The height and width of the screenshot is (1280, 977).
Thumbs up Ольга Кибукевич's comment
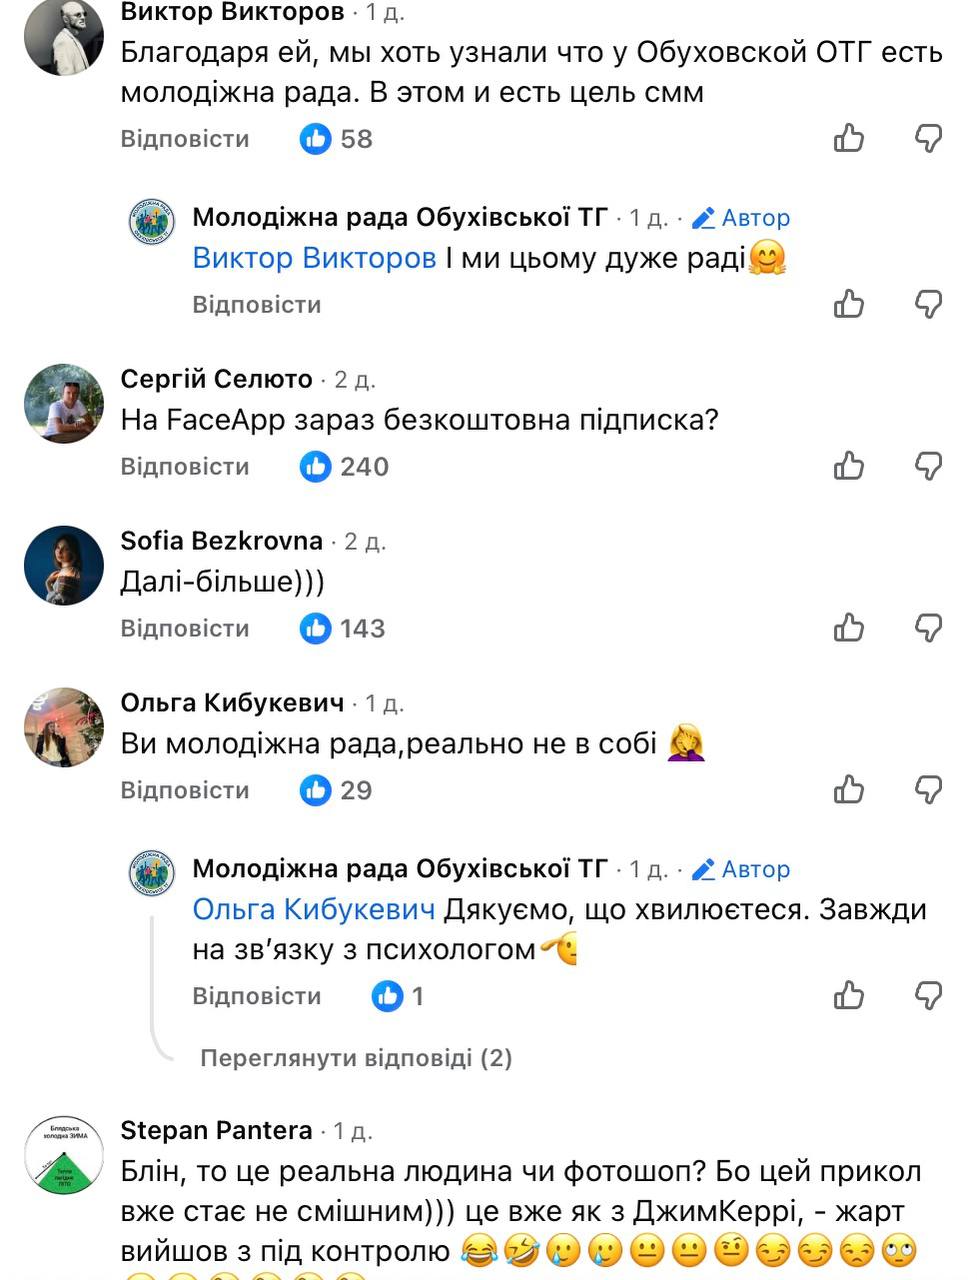pyautogui.click(x=849, y=790)
